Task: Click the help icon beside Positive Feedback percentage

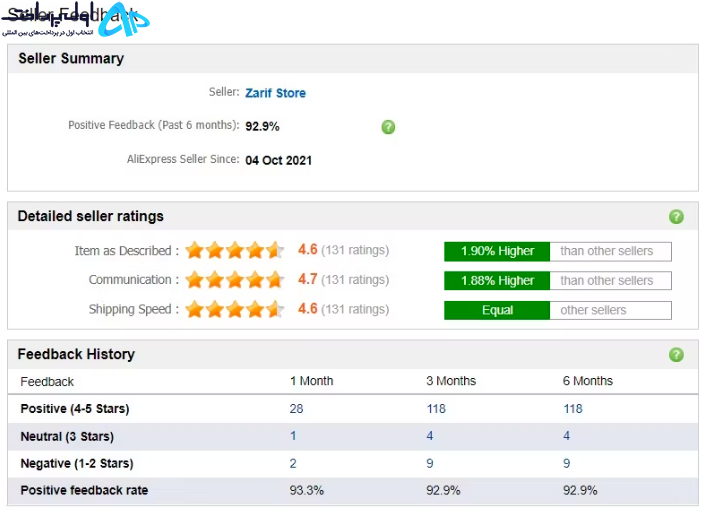Action: coord(388,127)
